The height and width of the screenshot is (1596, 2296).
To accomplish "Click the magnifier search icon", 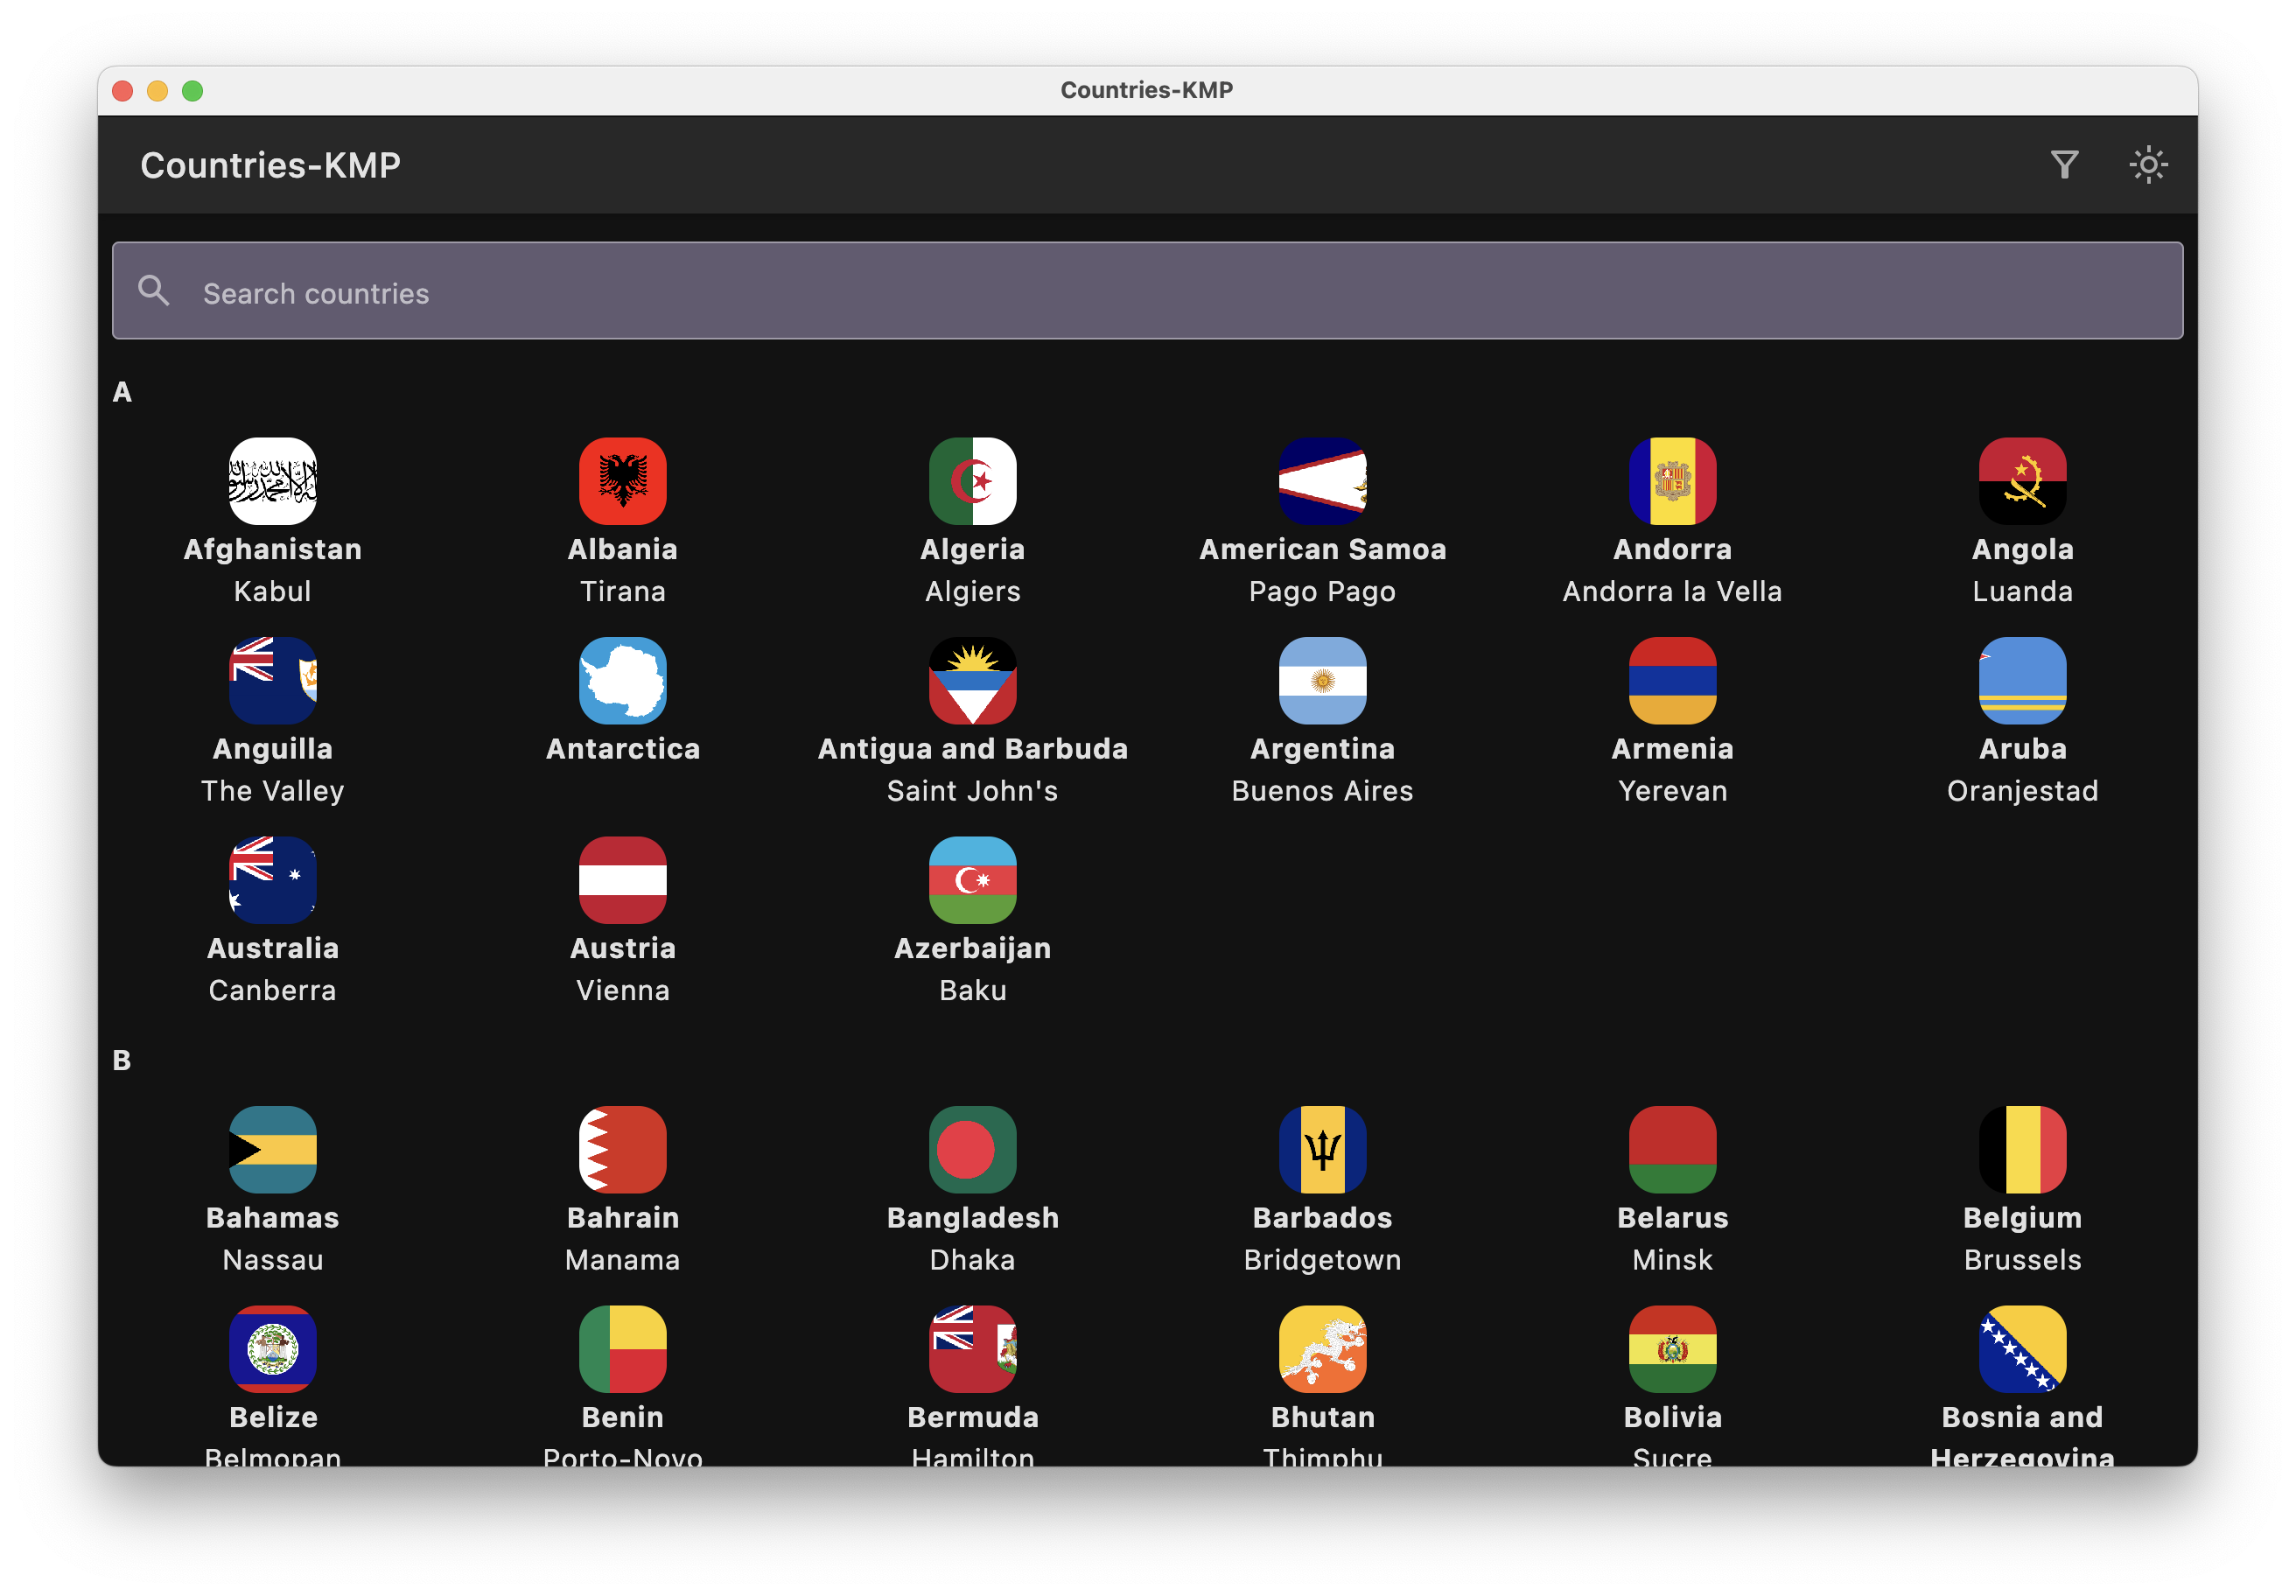I will coord(154,291).
